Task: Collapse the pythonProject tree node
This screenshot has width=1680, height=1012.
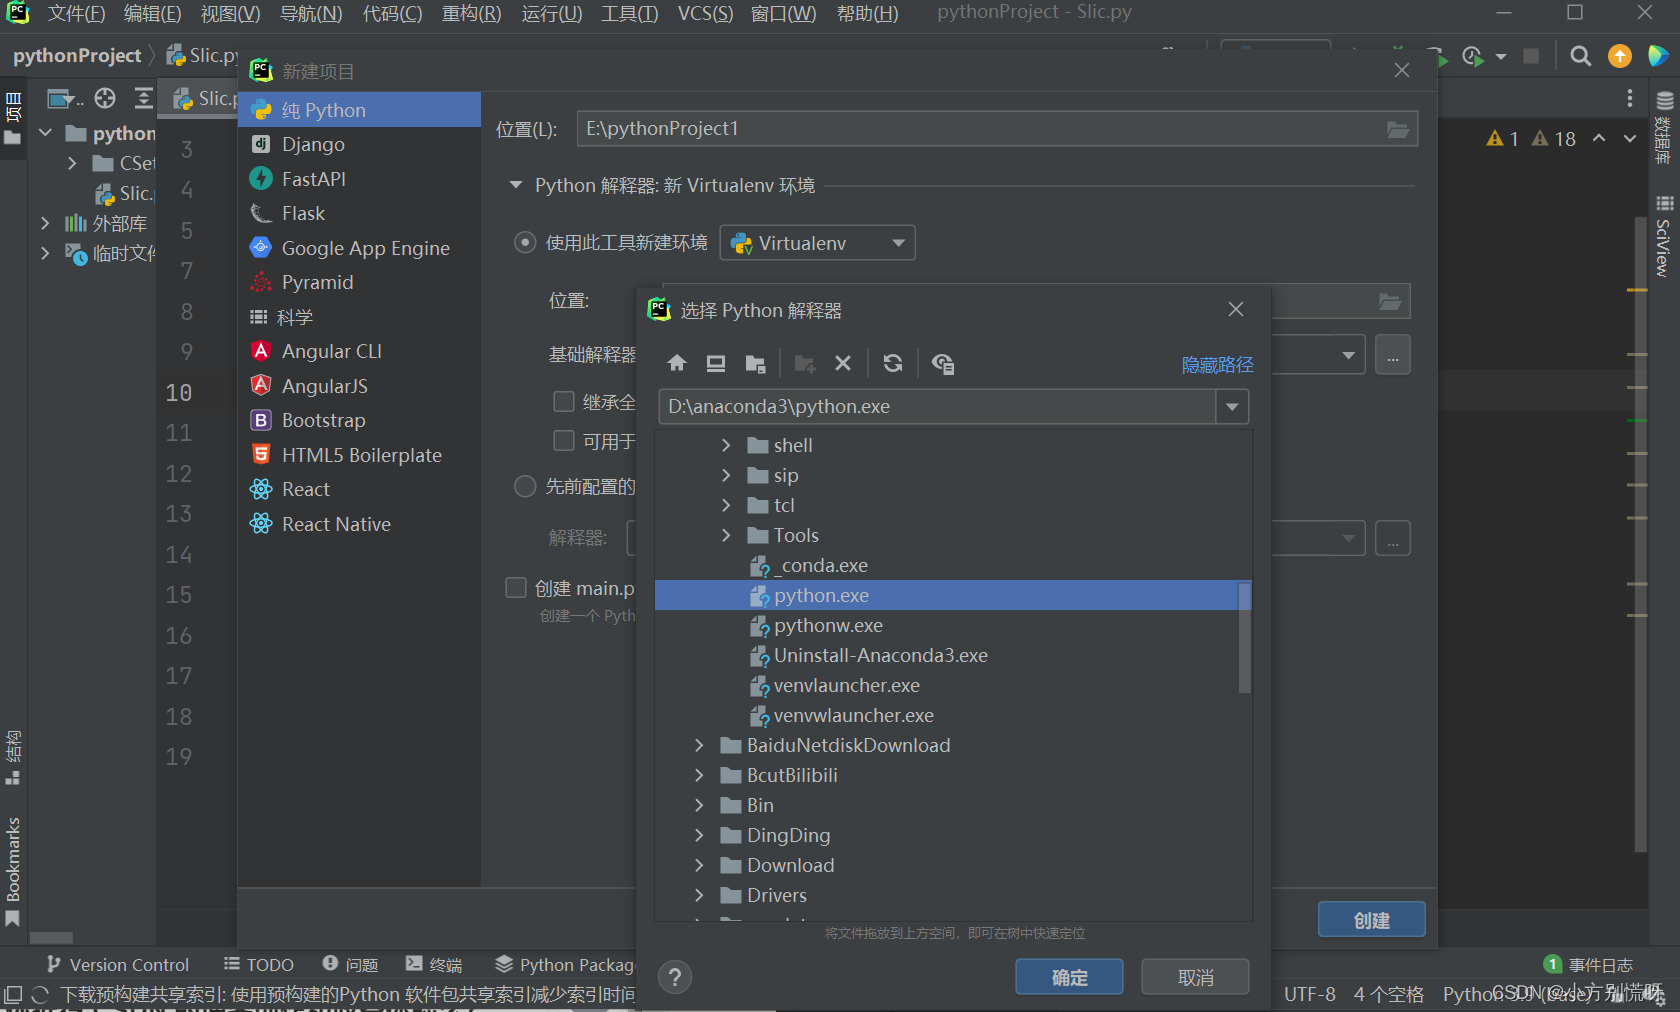Action: pyautogui.click(x=45, y=133)
